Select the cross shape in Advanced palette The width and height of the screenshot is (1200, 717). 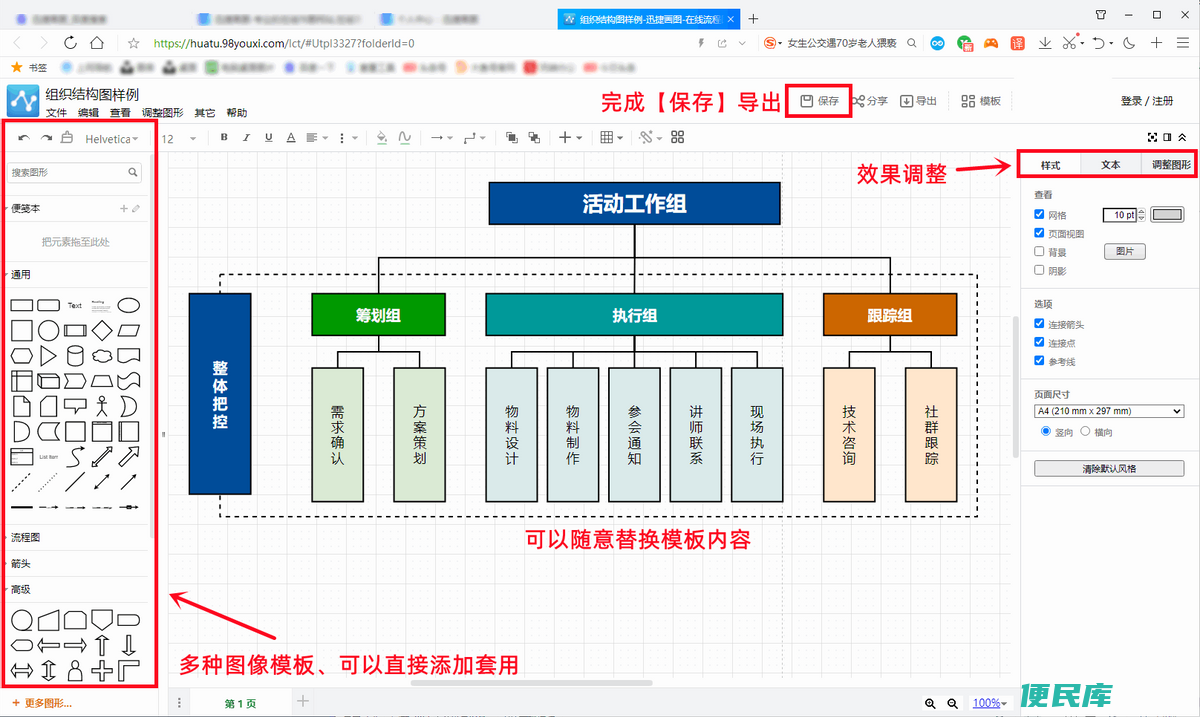102,669
